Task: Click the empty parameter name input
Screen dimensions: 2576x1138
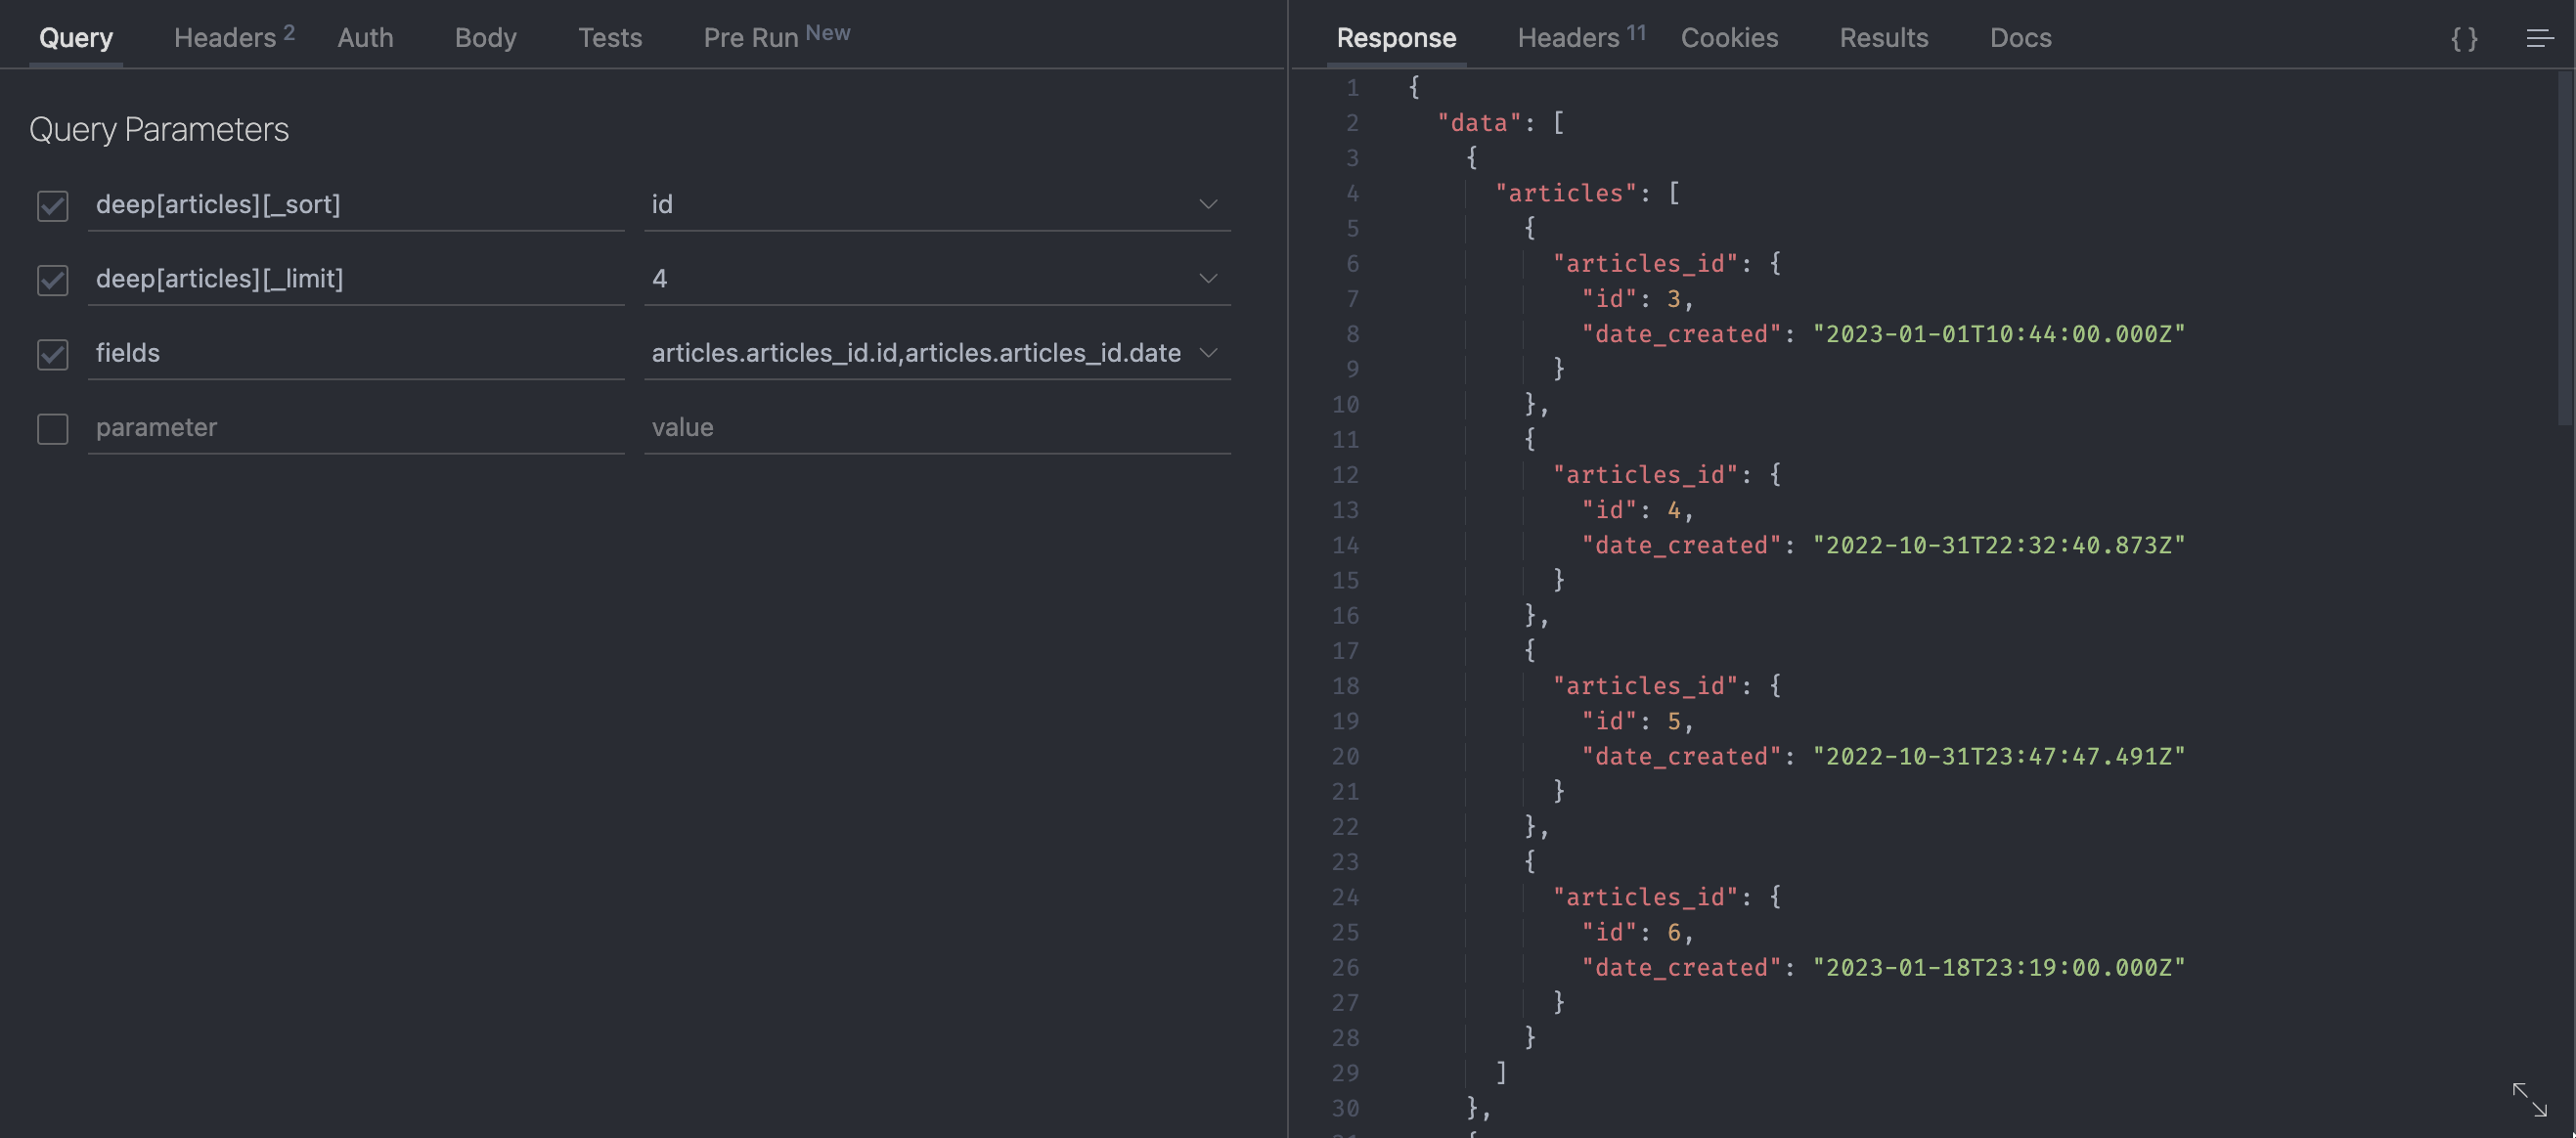Action: [356, 427]
